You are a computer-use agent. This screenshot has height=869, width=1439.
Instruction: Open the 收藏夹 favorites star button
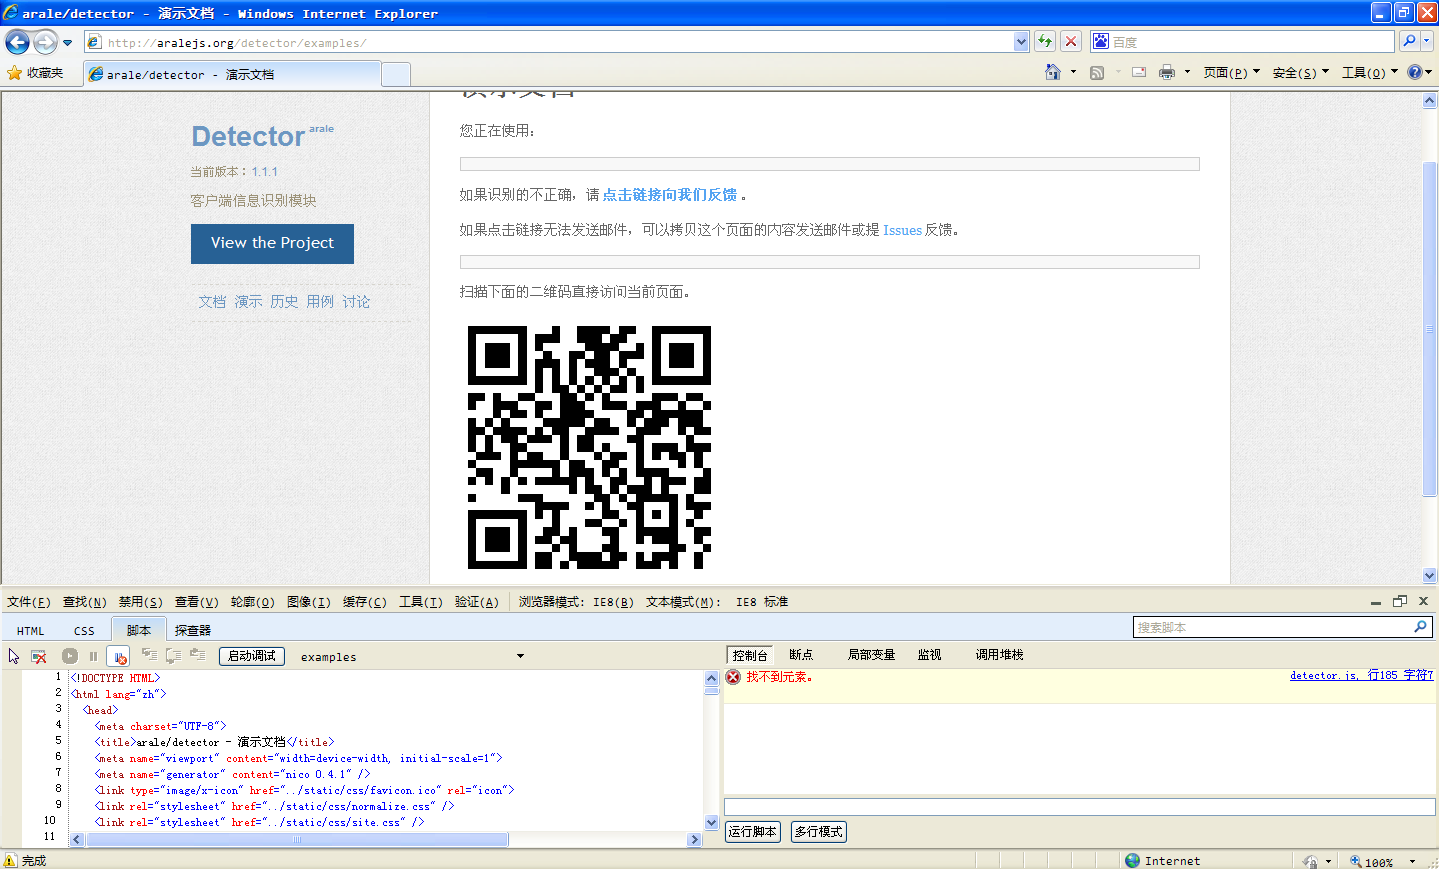(35, 73)
